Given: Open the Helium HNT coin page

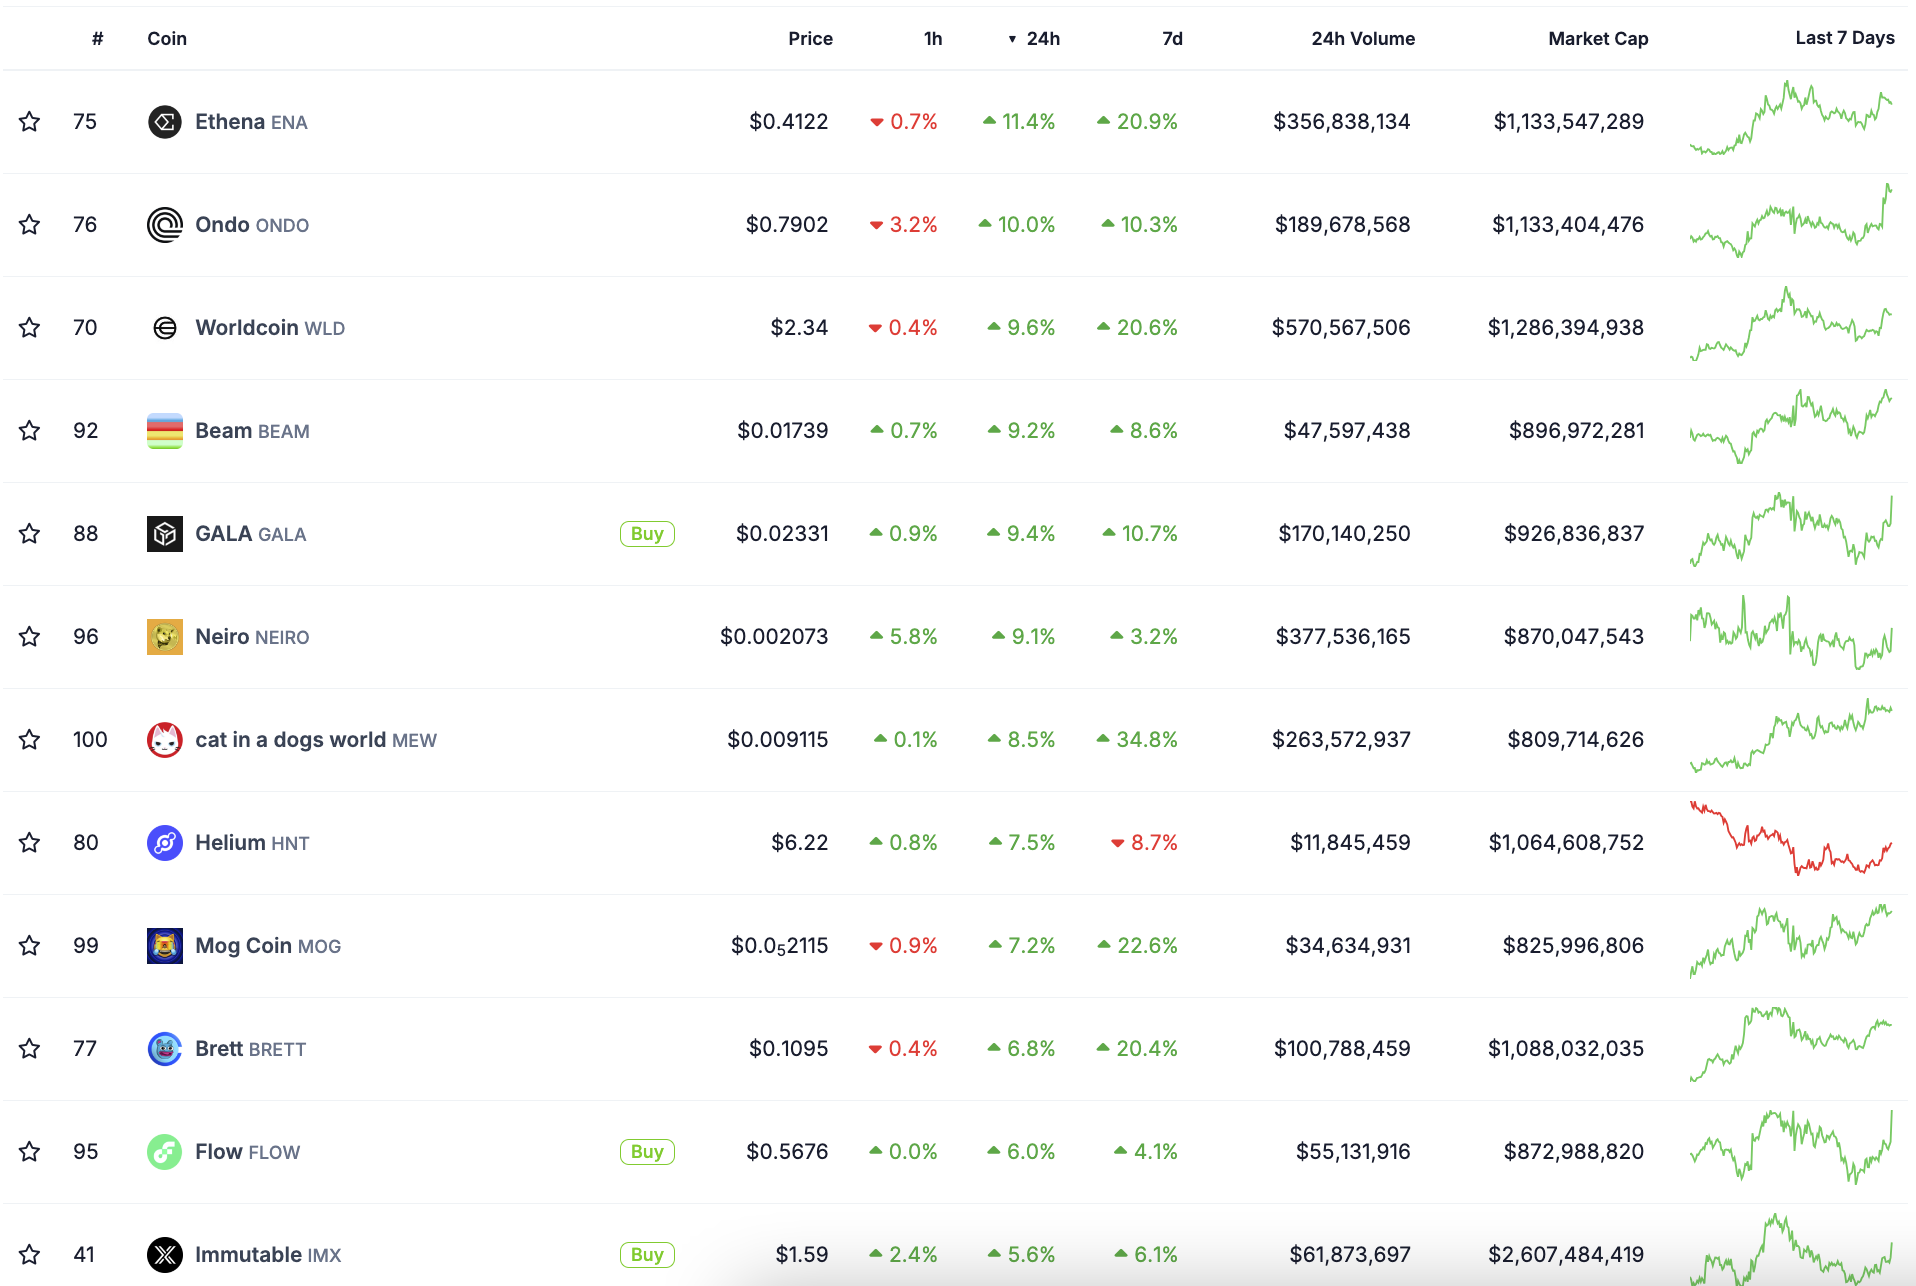Looking at the screenshot, I should [252, 843].
